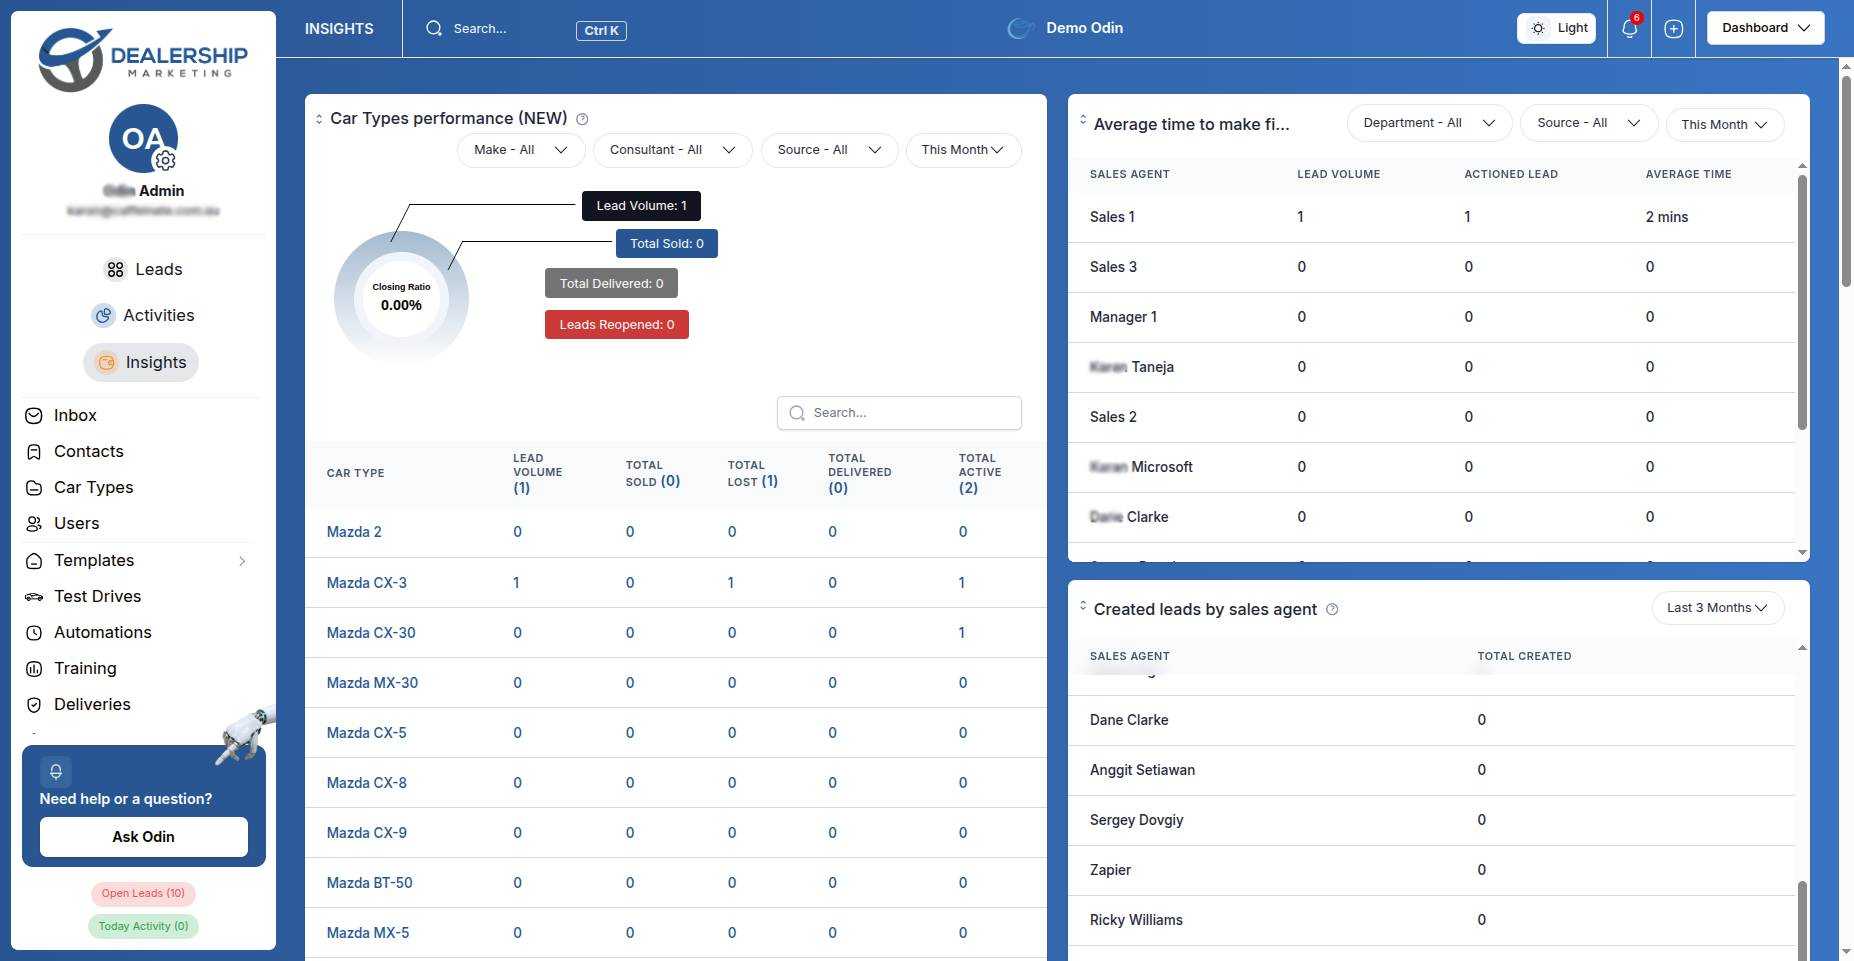This screenshot has height=961, width=1854.
Task: Open Source - All in Average time widget
Action: (1589, 123)
